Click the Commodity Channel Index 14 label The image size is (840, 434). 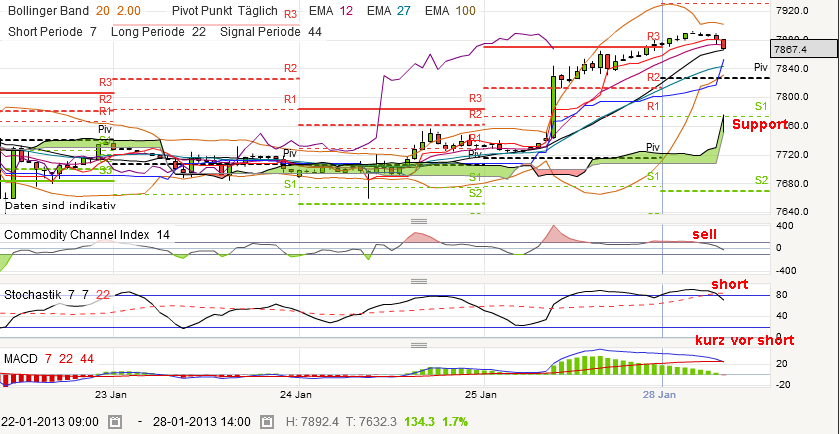[x=87, y=235]
